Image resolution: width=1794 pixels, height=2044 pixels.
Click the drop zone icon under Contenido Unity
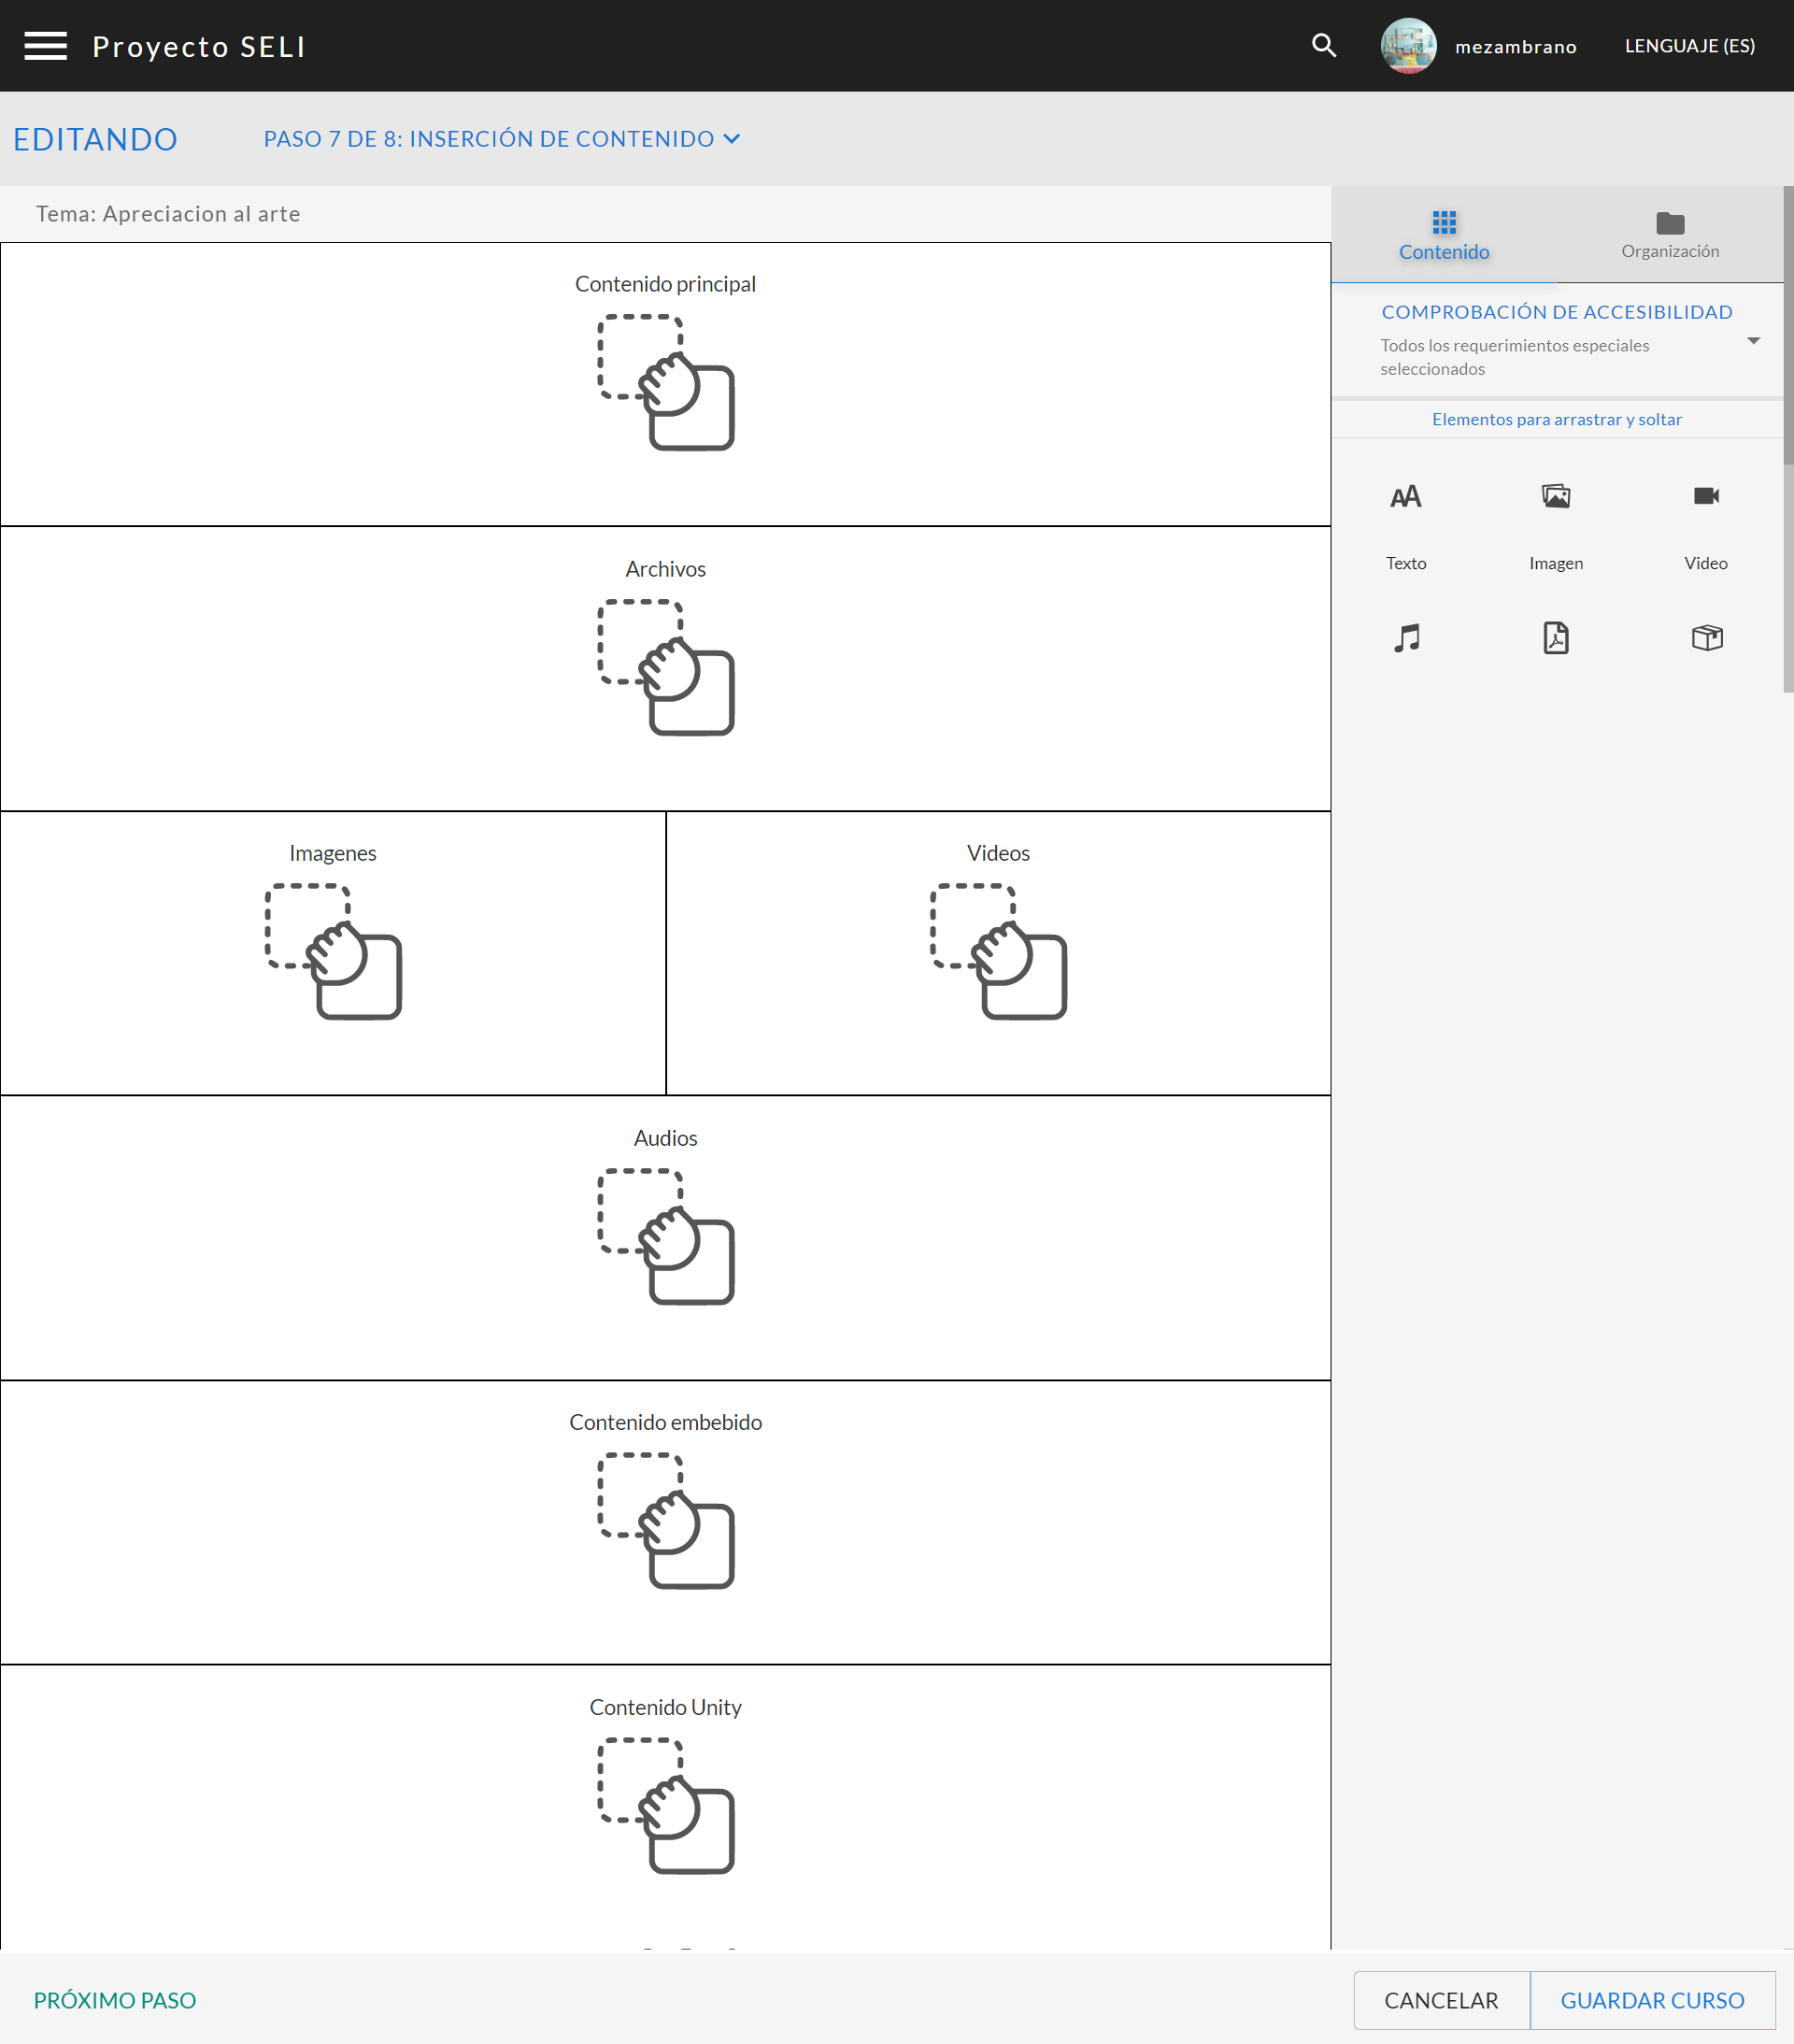[665, 1806]
